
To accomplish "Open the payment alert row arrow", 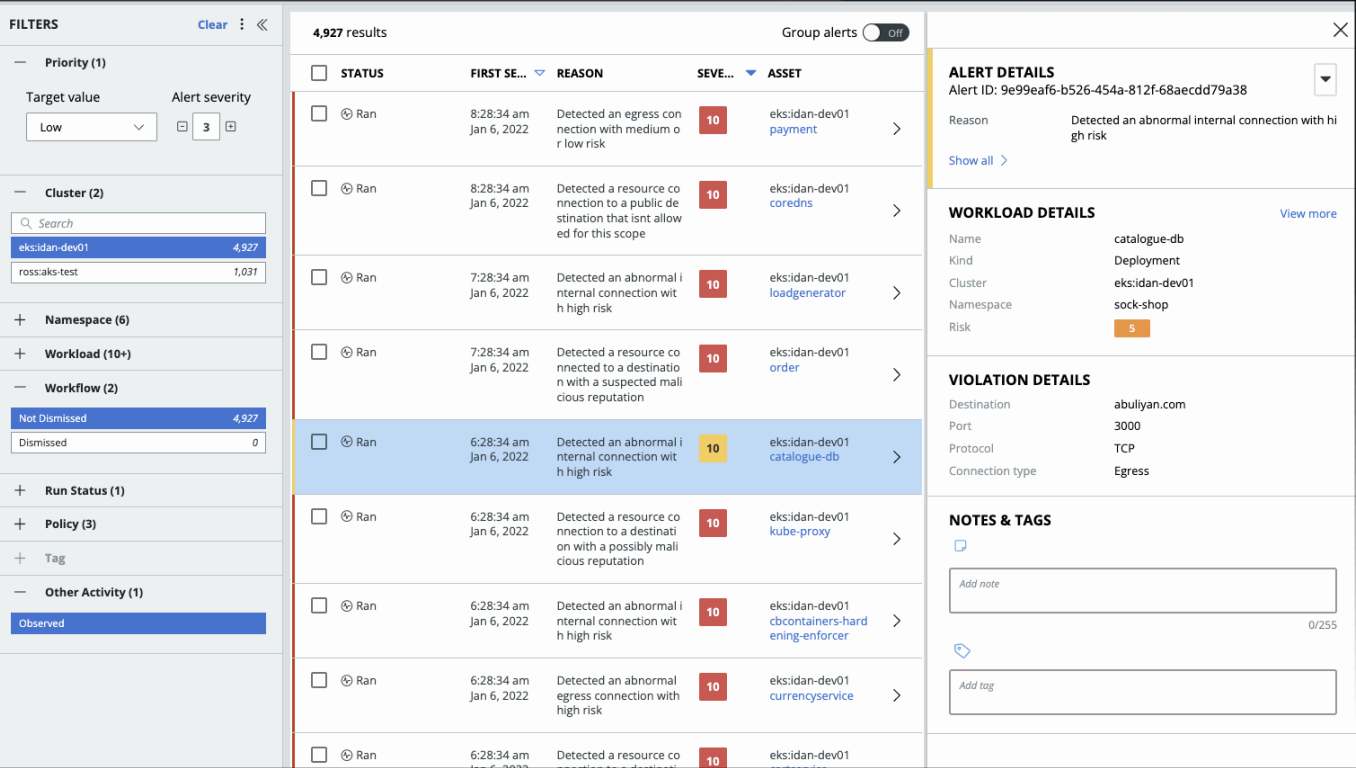I will pyautogui.click(x=896, y=129).
